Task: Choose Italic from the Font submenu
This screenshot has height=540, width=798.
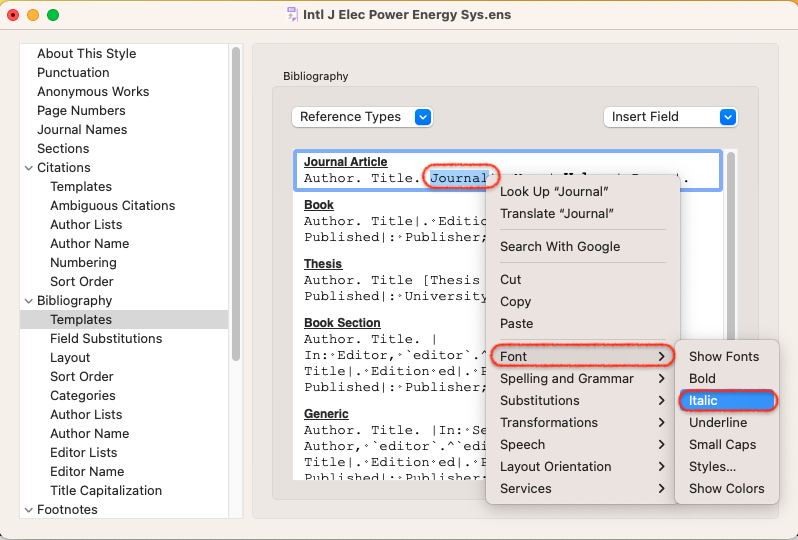Action: (727, 401)
